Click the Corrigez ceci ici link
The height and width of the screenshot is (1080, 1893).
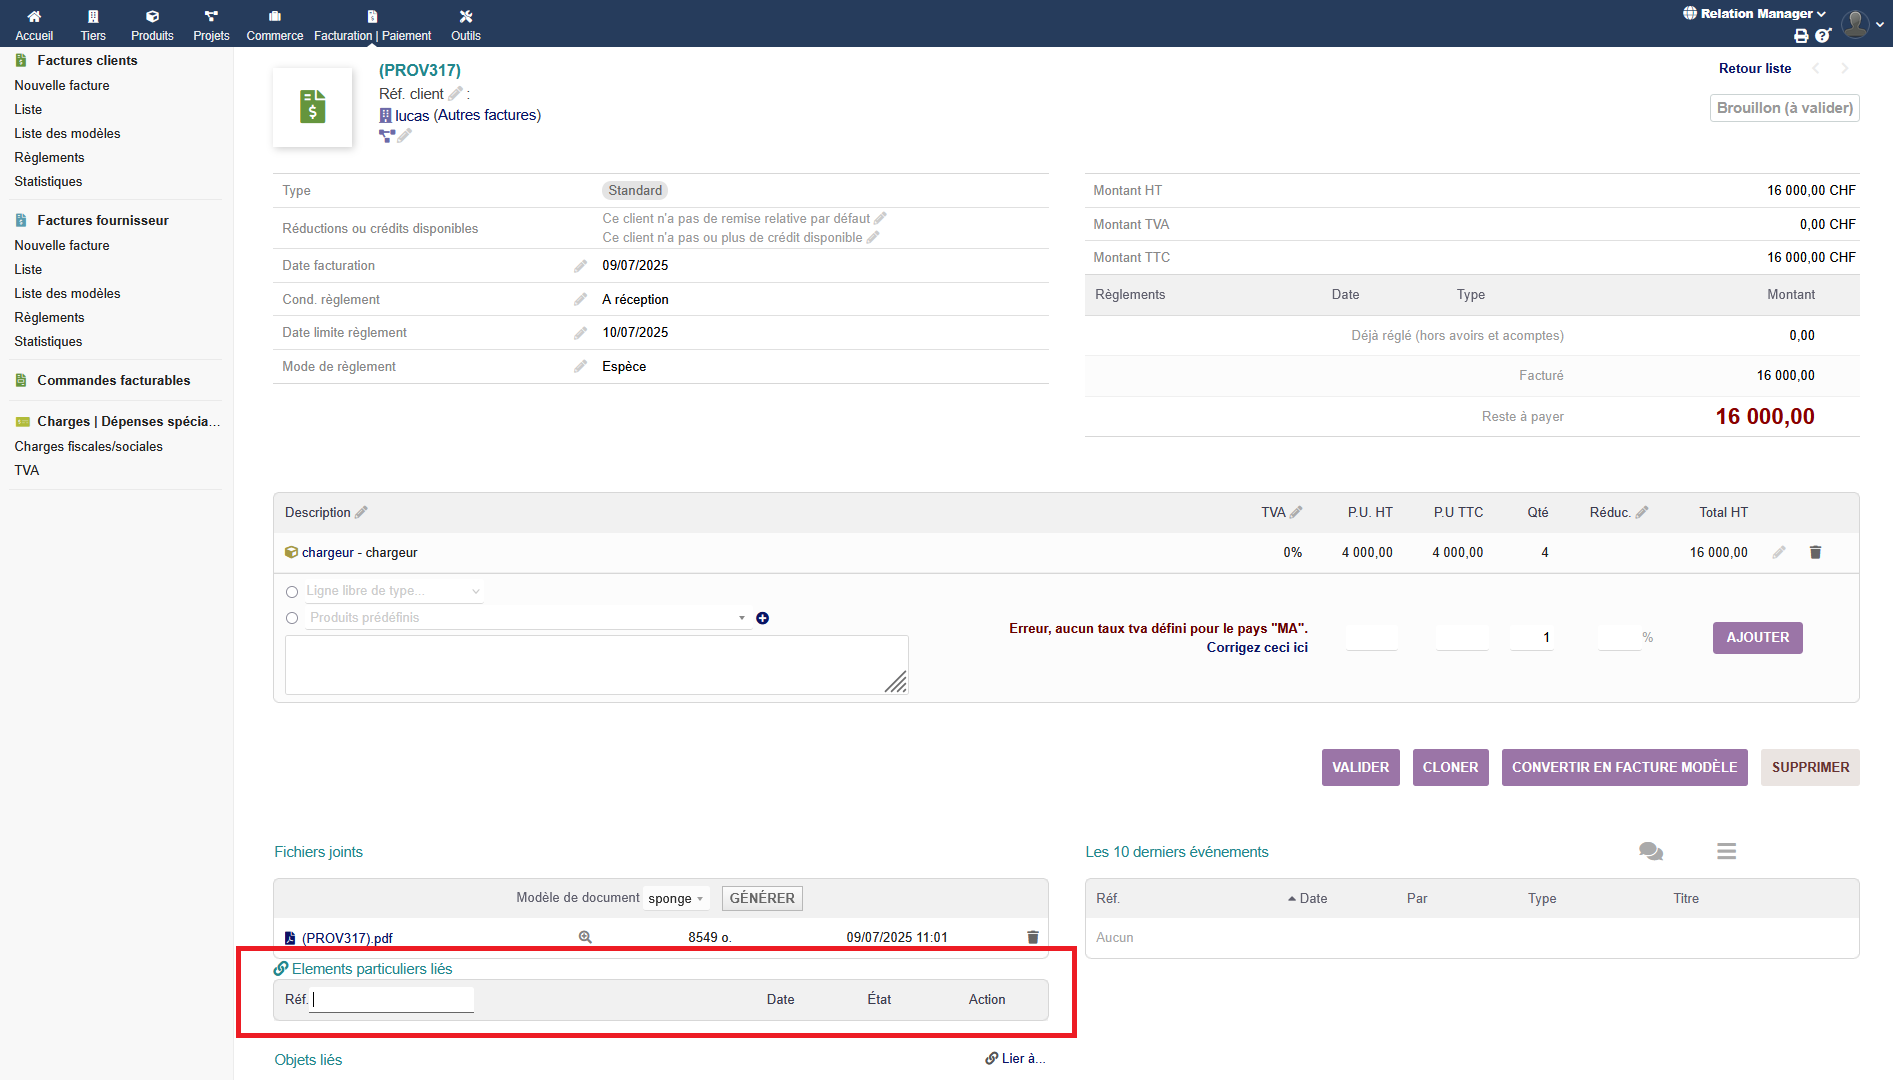coord(1257,647)
